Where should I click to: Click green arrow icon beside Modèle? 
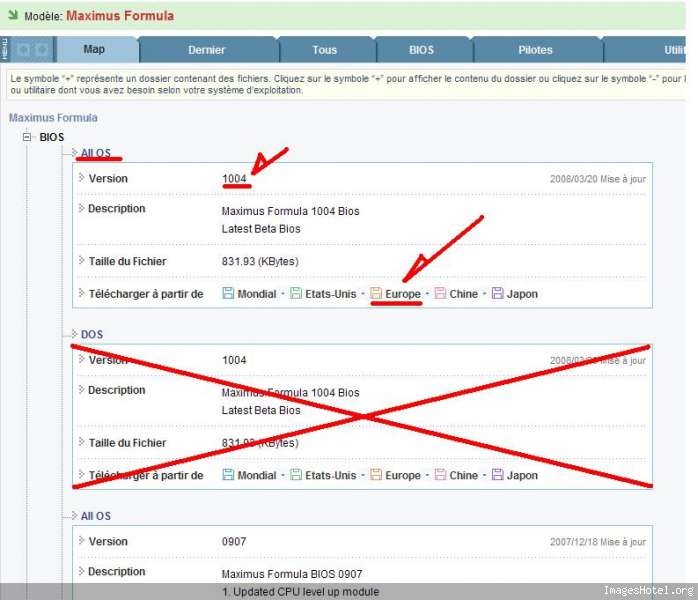[13, 15]
